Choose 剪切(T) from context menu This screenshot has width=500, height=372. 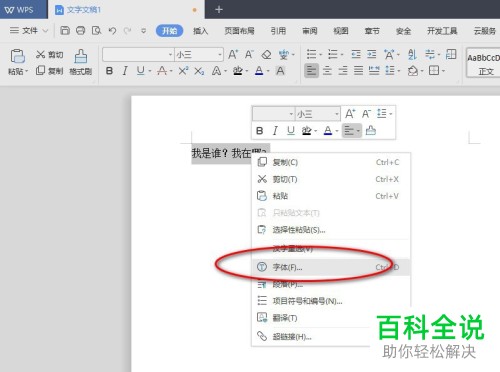tap(331, 179)
